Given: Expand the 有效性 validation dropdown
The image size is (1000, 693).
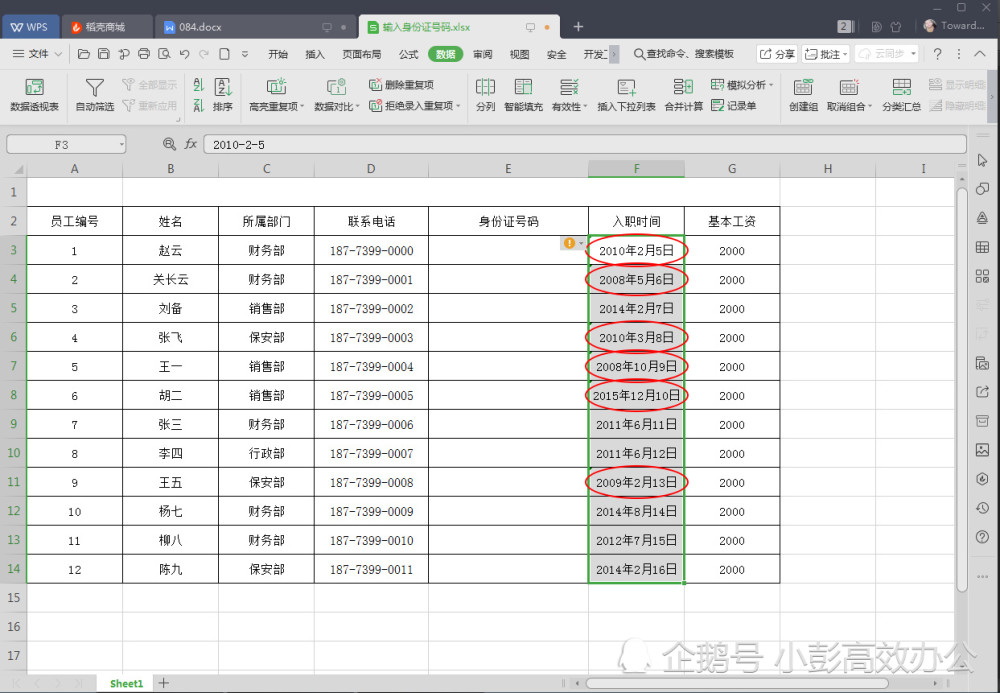Looking at the screenshot, I should (585, 106).
